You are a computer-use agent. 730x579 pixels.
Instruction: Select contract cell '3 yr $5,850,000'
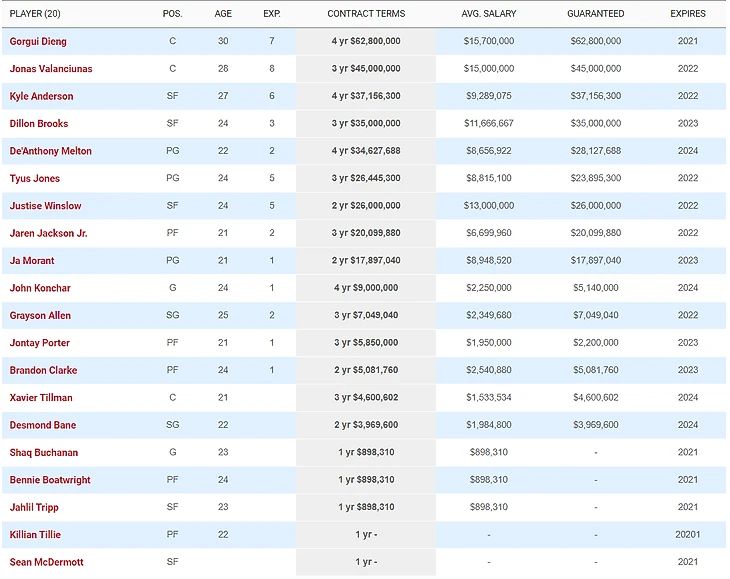(x=366, y=343)
